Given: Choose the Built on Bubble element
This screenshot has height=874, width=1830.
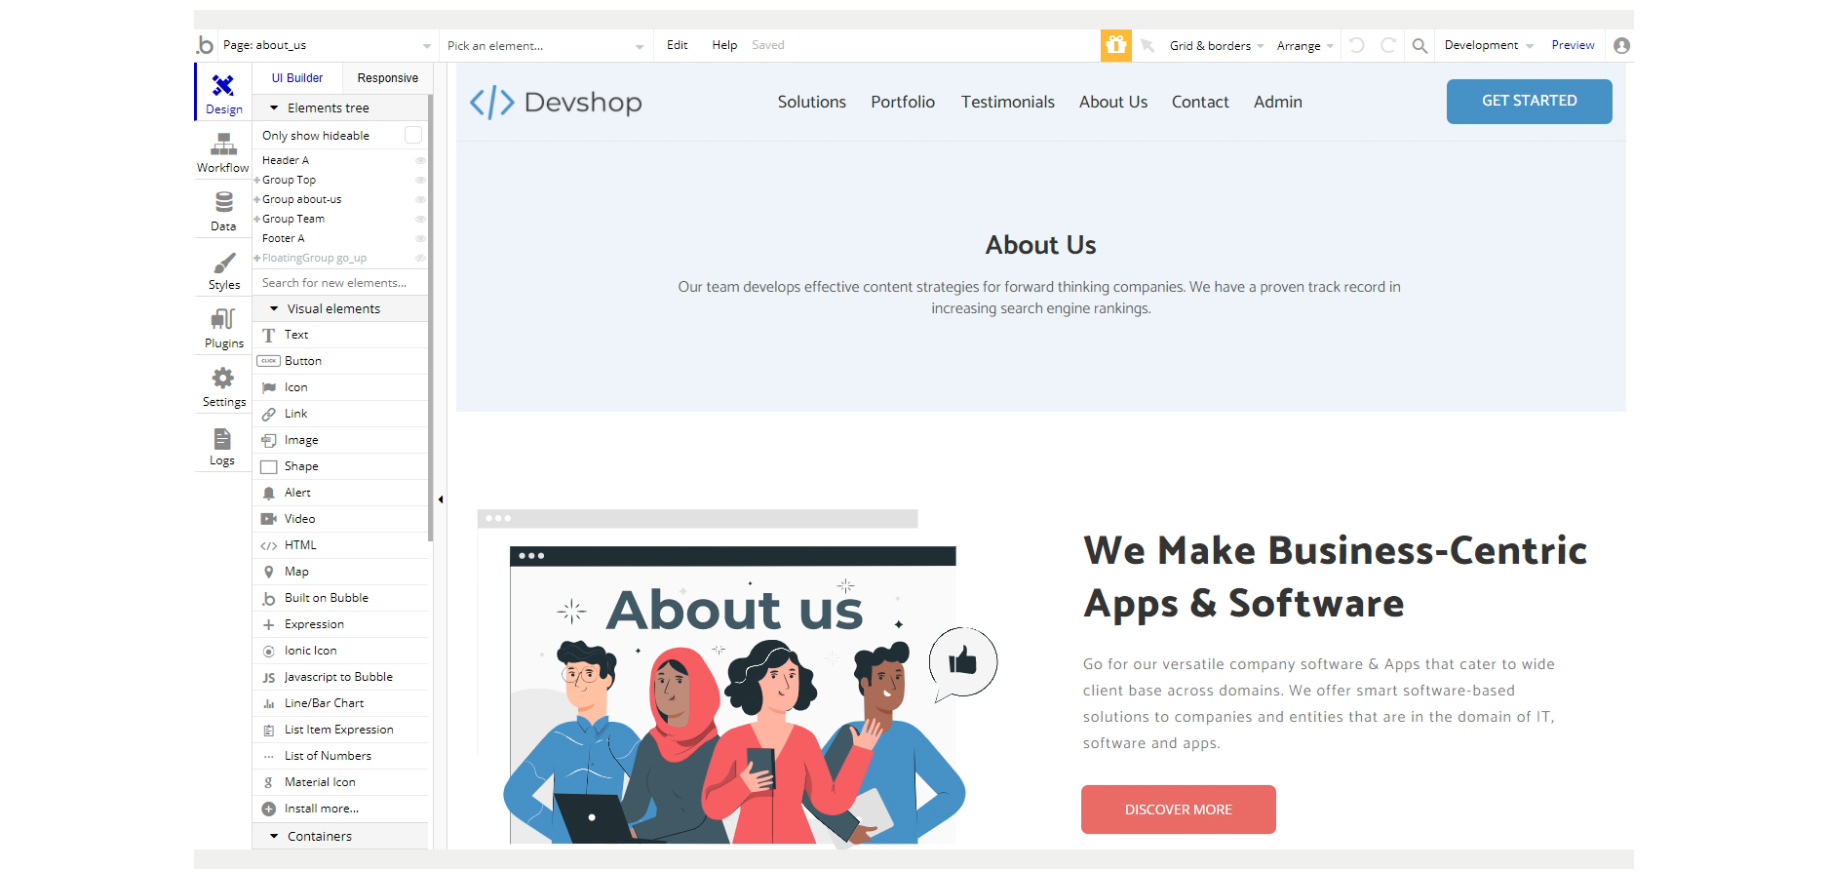Looking at the screenshot, I should click(340, 598).
